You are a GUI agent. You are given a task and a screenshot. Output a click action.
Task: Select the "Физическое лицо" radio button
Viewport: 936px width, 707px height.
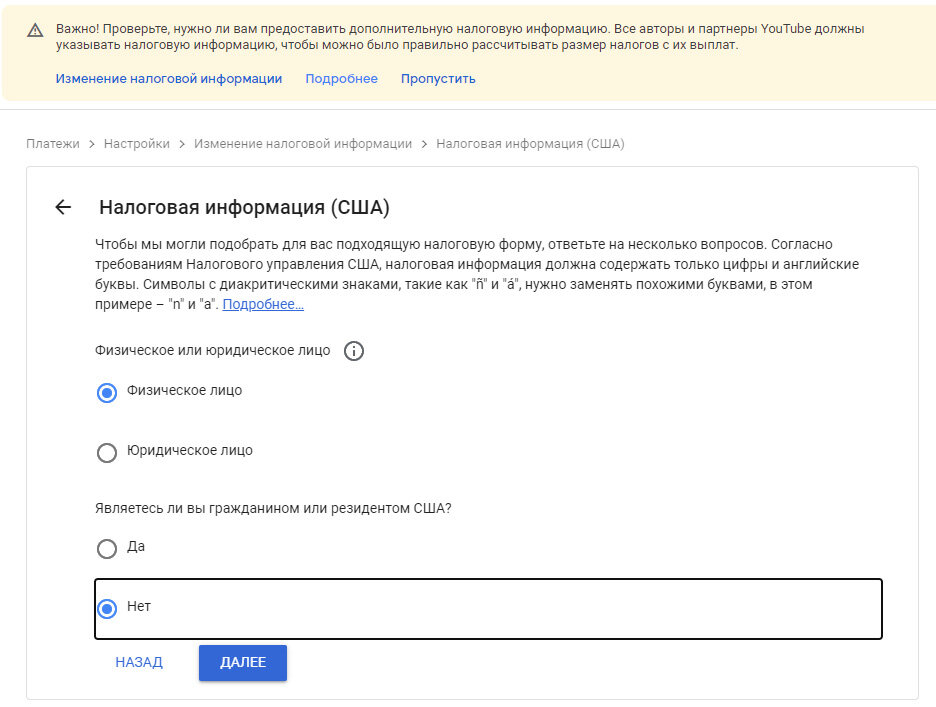click(x=107, y=393)
